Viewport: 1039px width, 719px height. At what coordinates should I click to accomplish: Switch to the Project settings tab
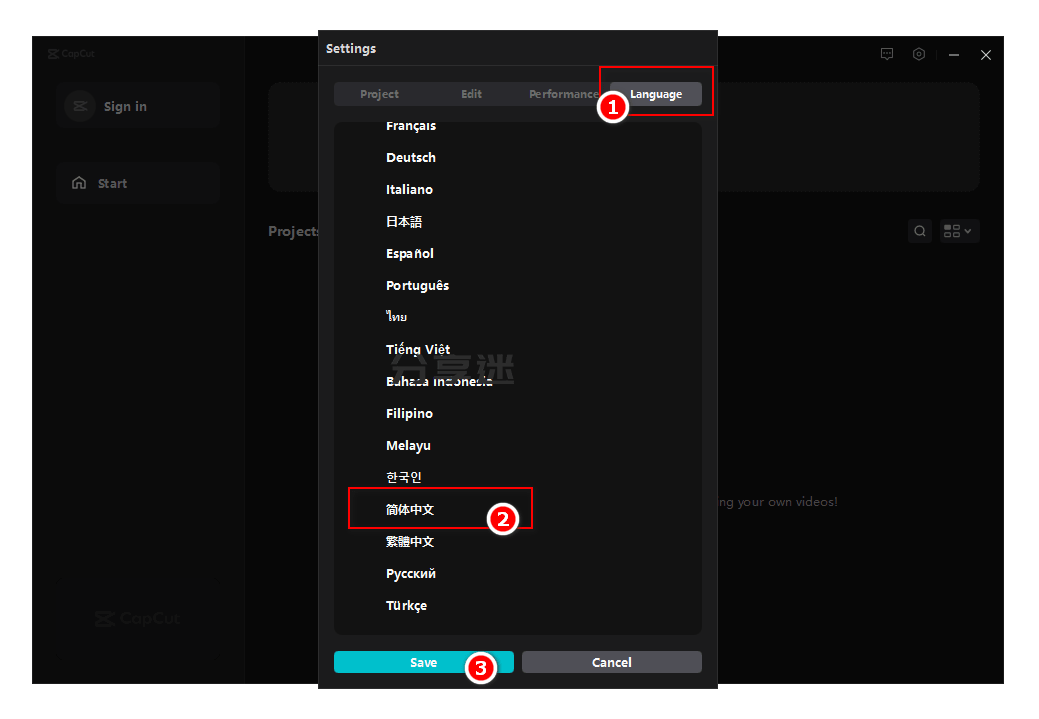coord(379,93)
